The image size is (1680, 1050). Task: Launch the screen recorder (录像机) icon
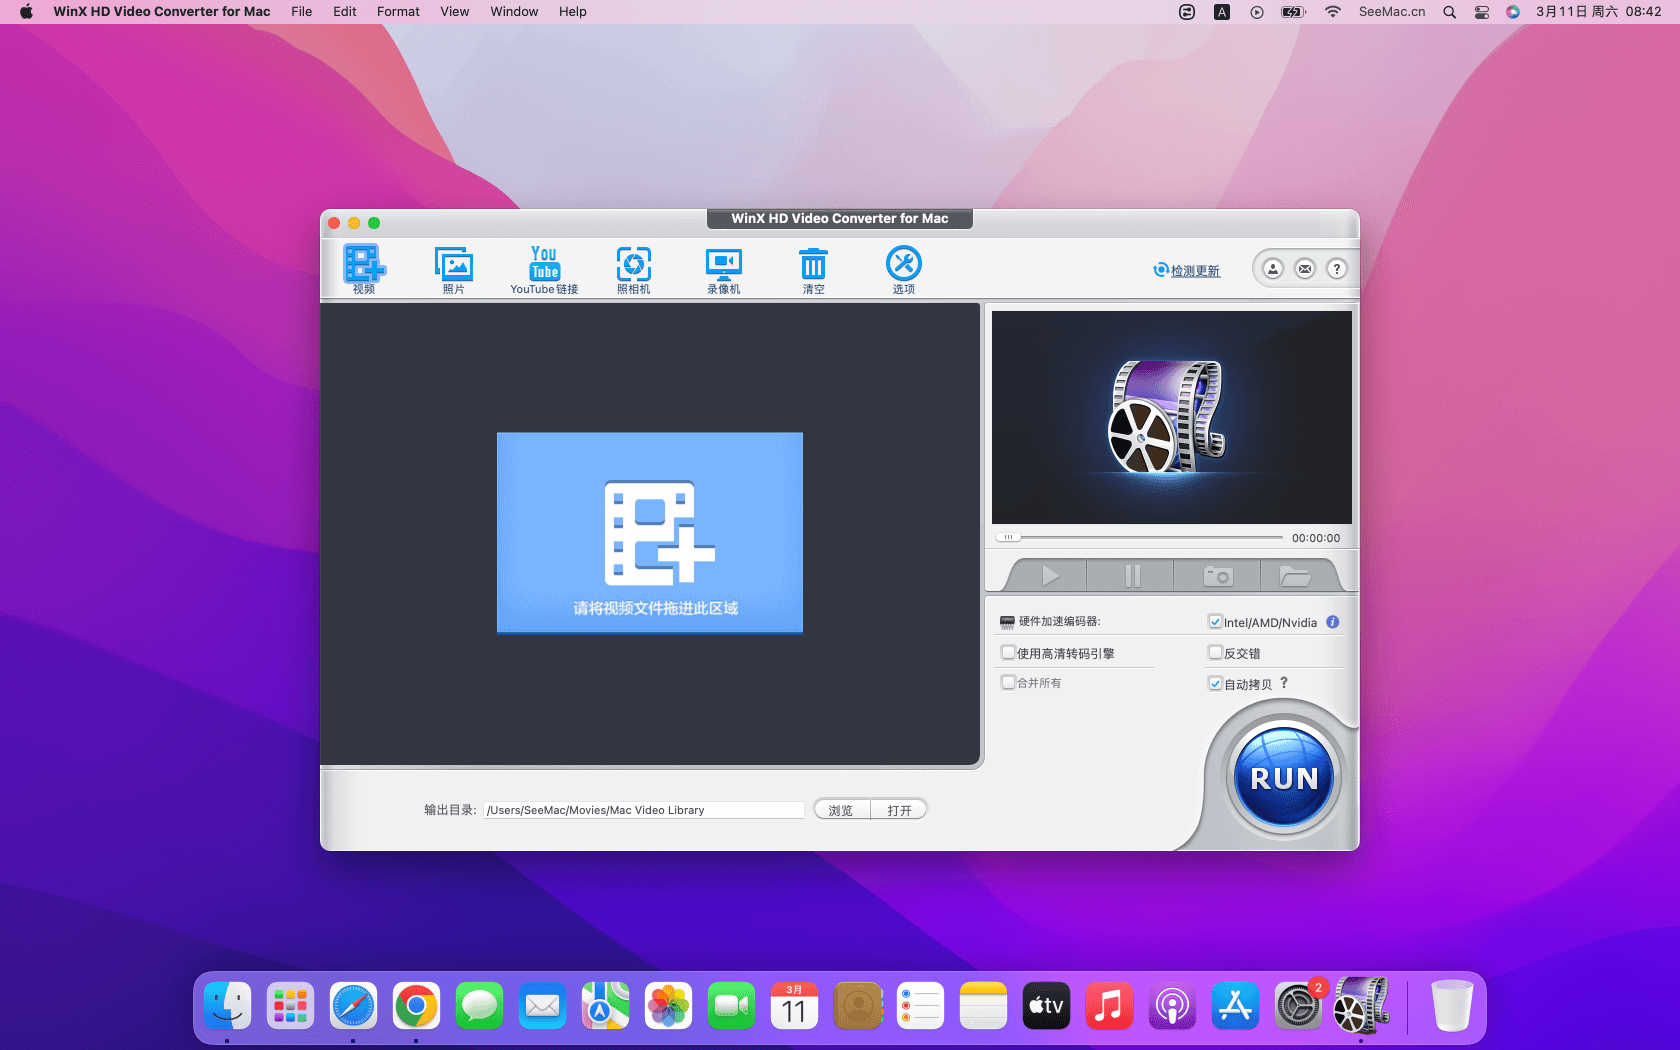(x=723, y=266)
